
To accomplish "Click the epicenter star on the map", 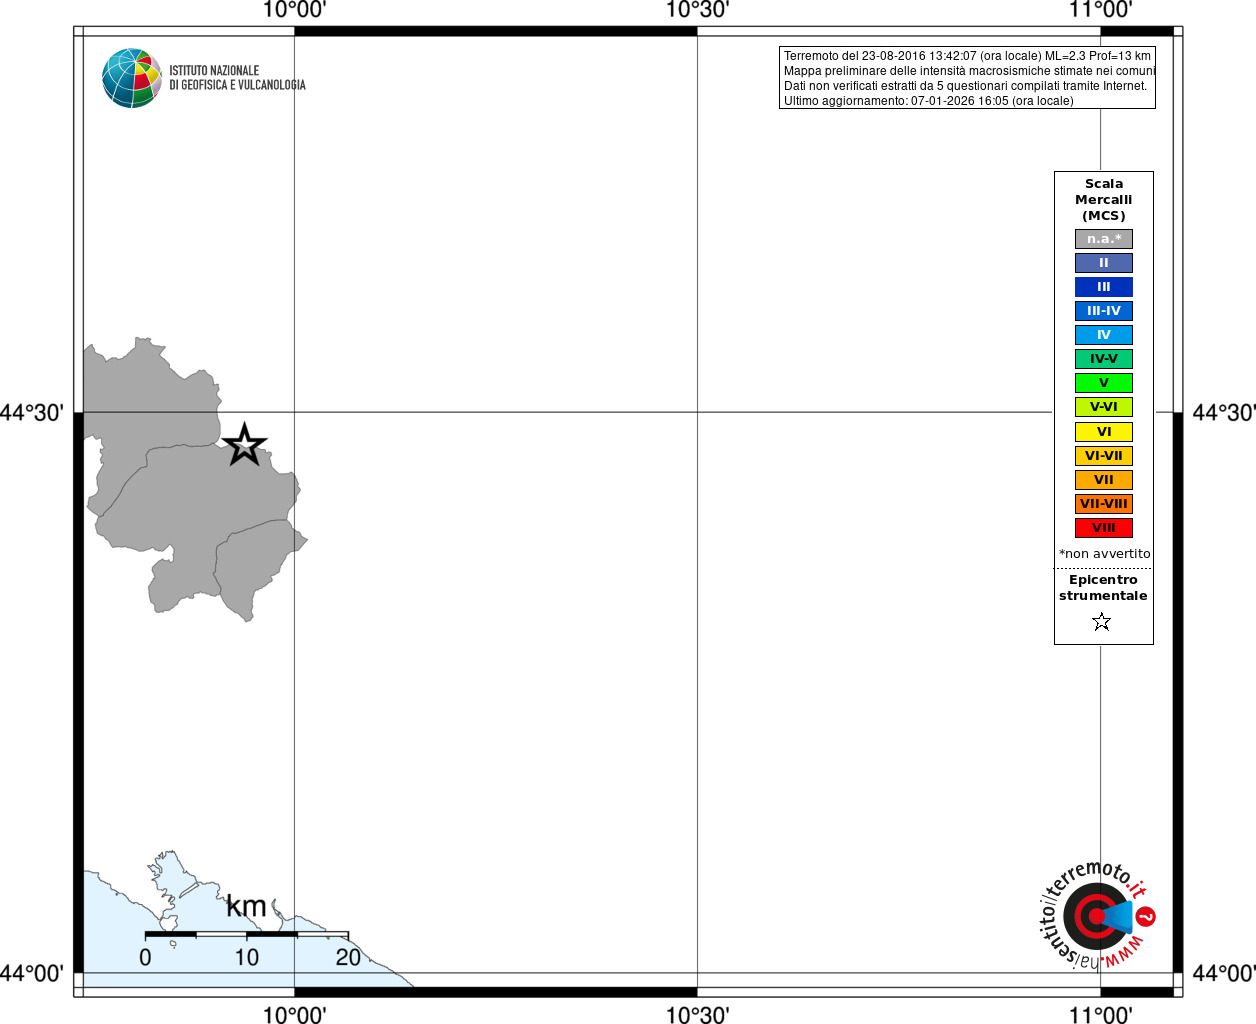I will [x=244, y=445].
